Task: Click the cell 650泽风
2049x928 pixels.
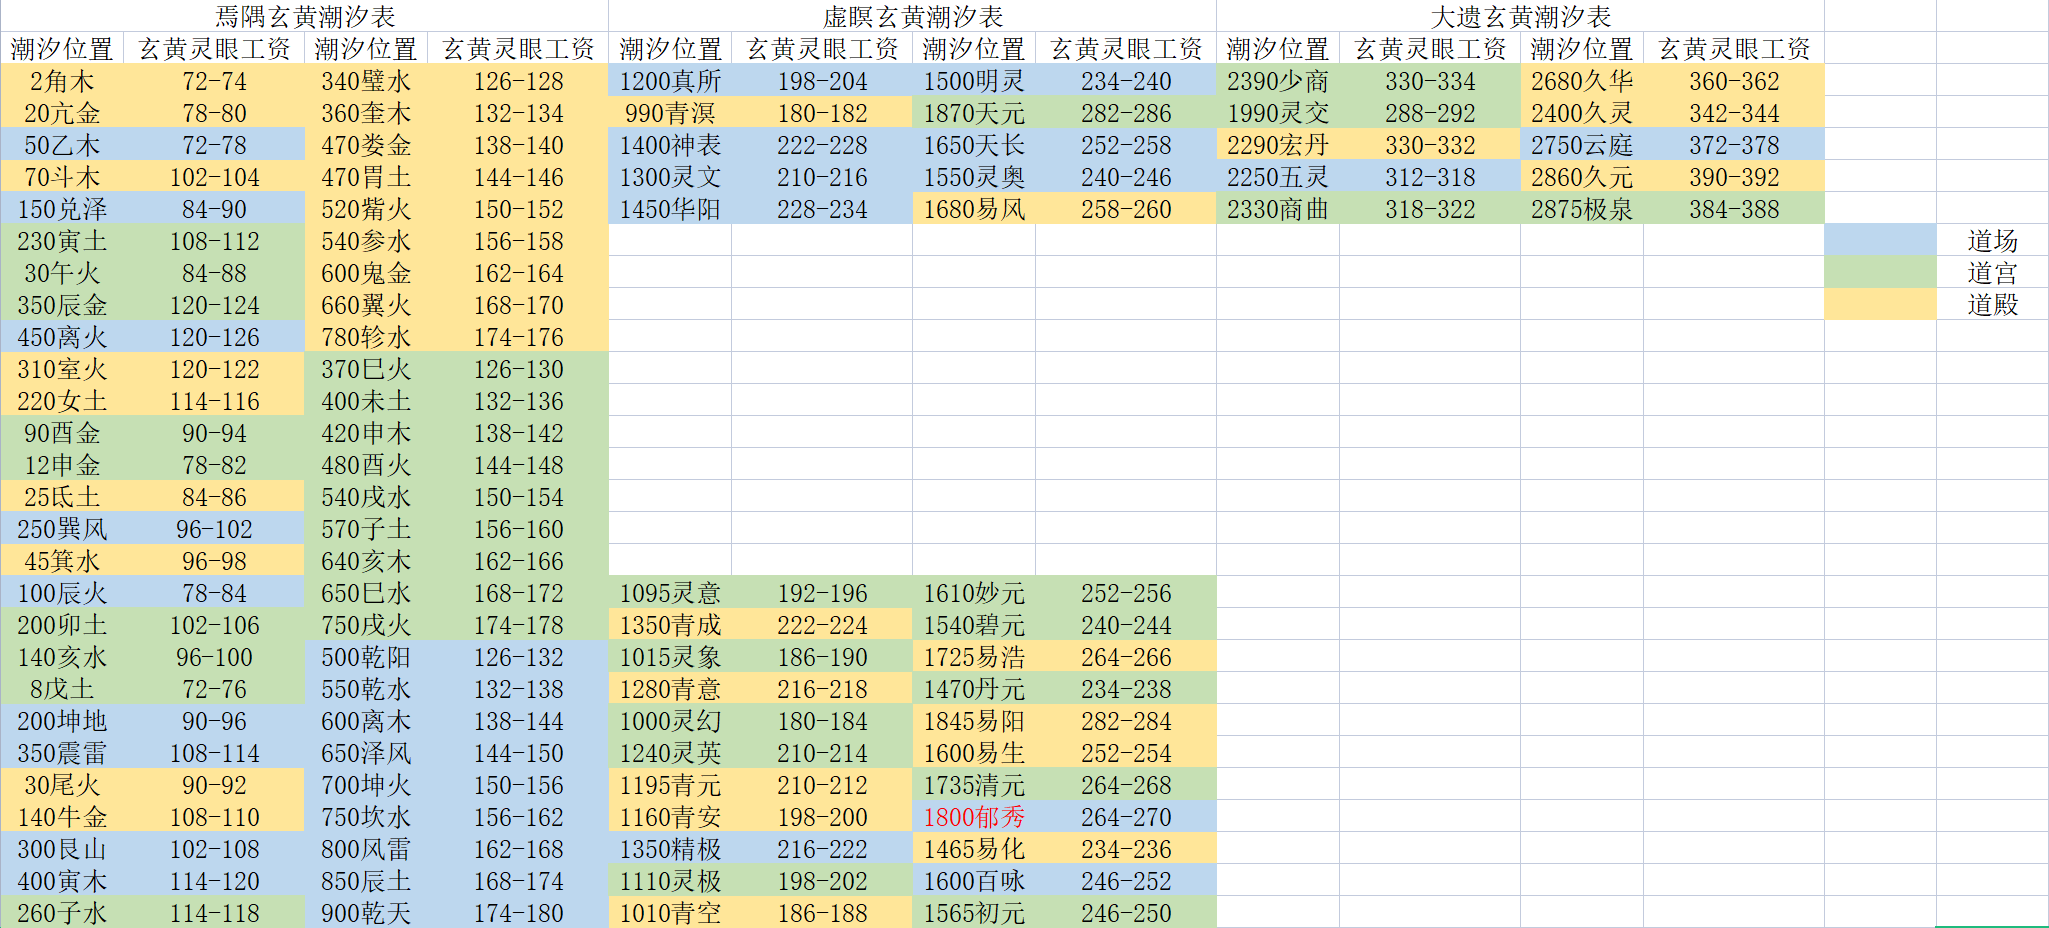Action: point(366,752)
